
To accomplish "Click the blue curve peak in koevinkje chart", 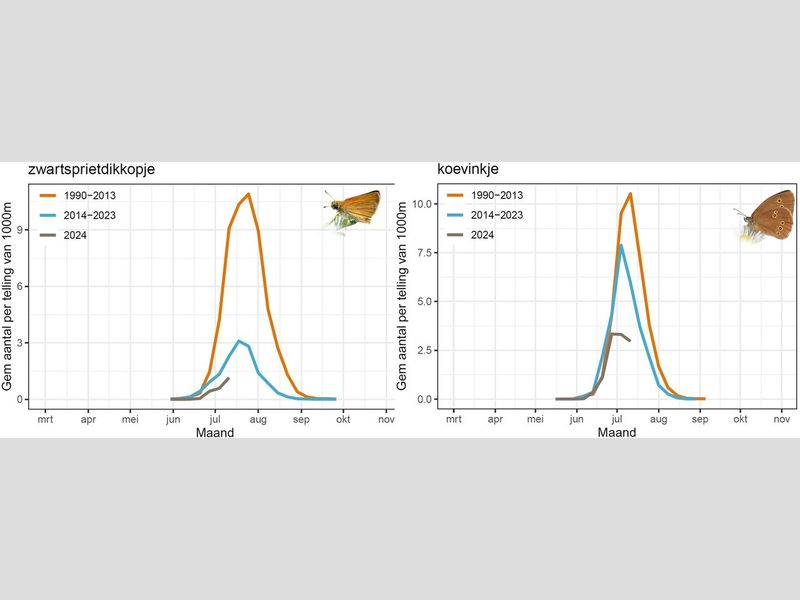I will [620, 245].
